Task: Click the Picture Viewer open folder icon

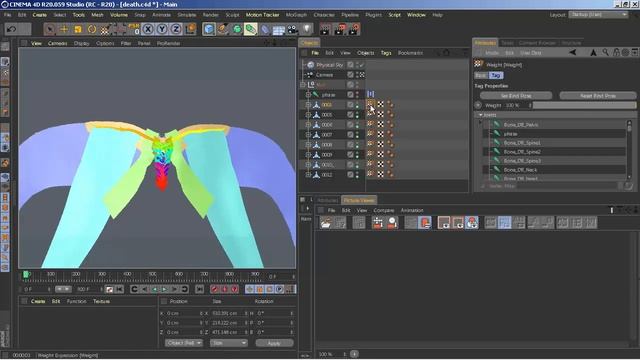Action: tap(326, 223)
